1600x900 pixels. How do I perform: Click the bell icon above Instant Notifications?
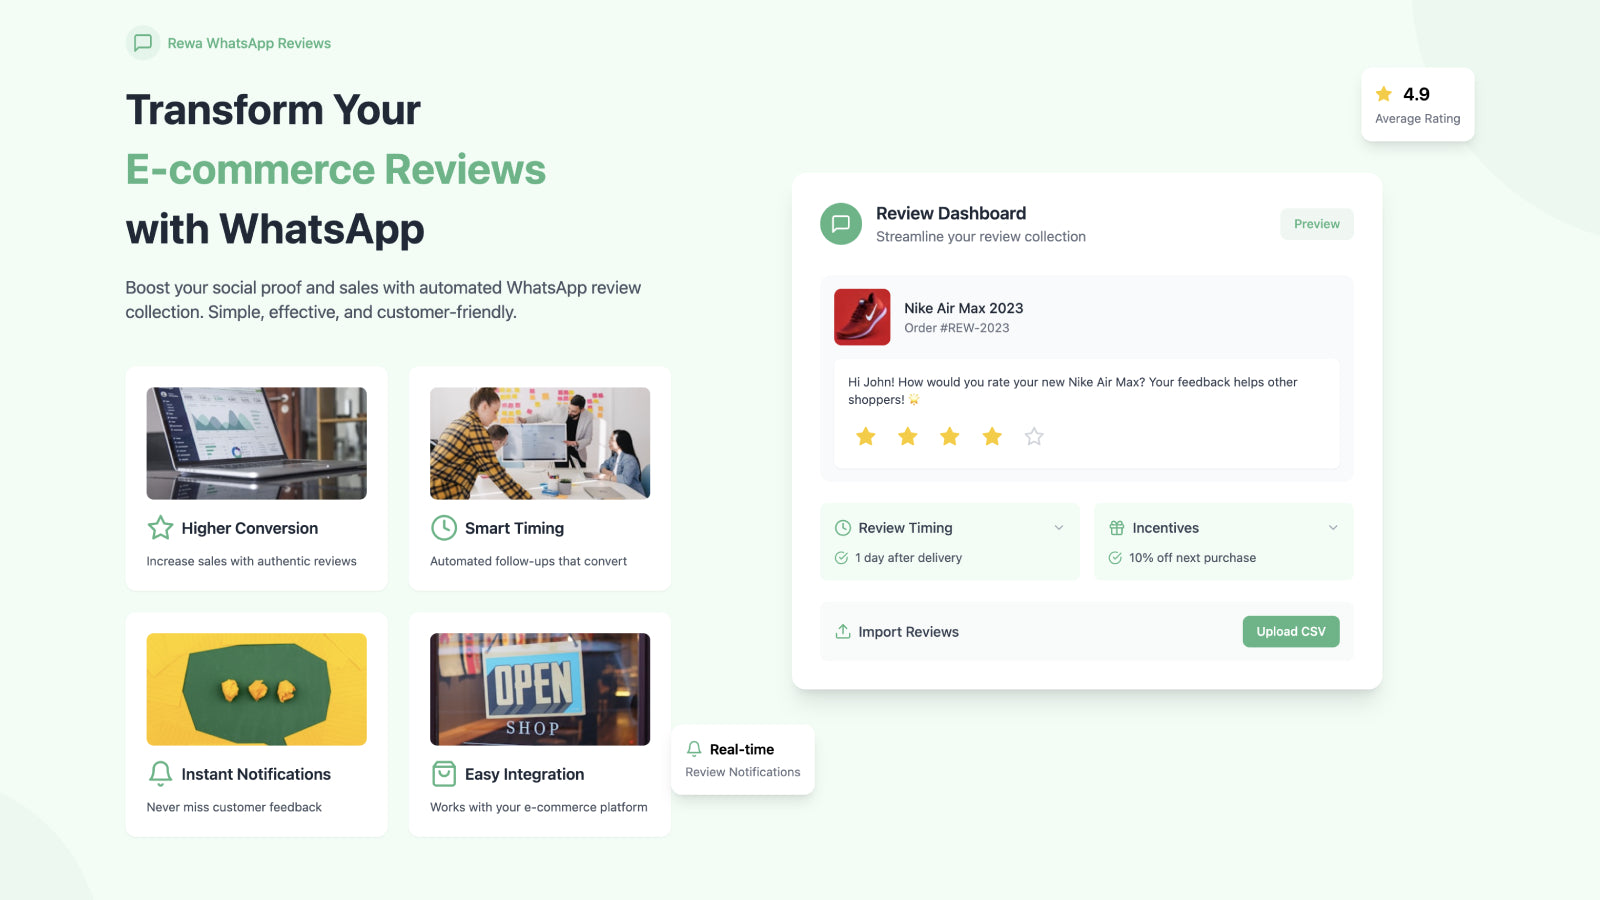(x=160, y=773)
